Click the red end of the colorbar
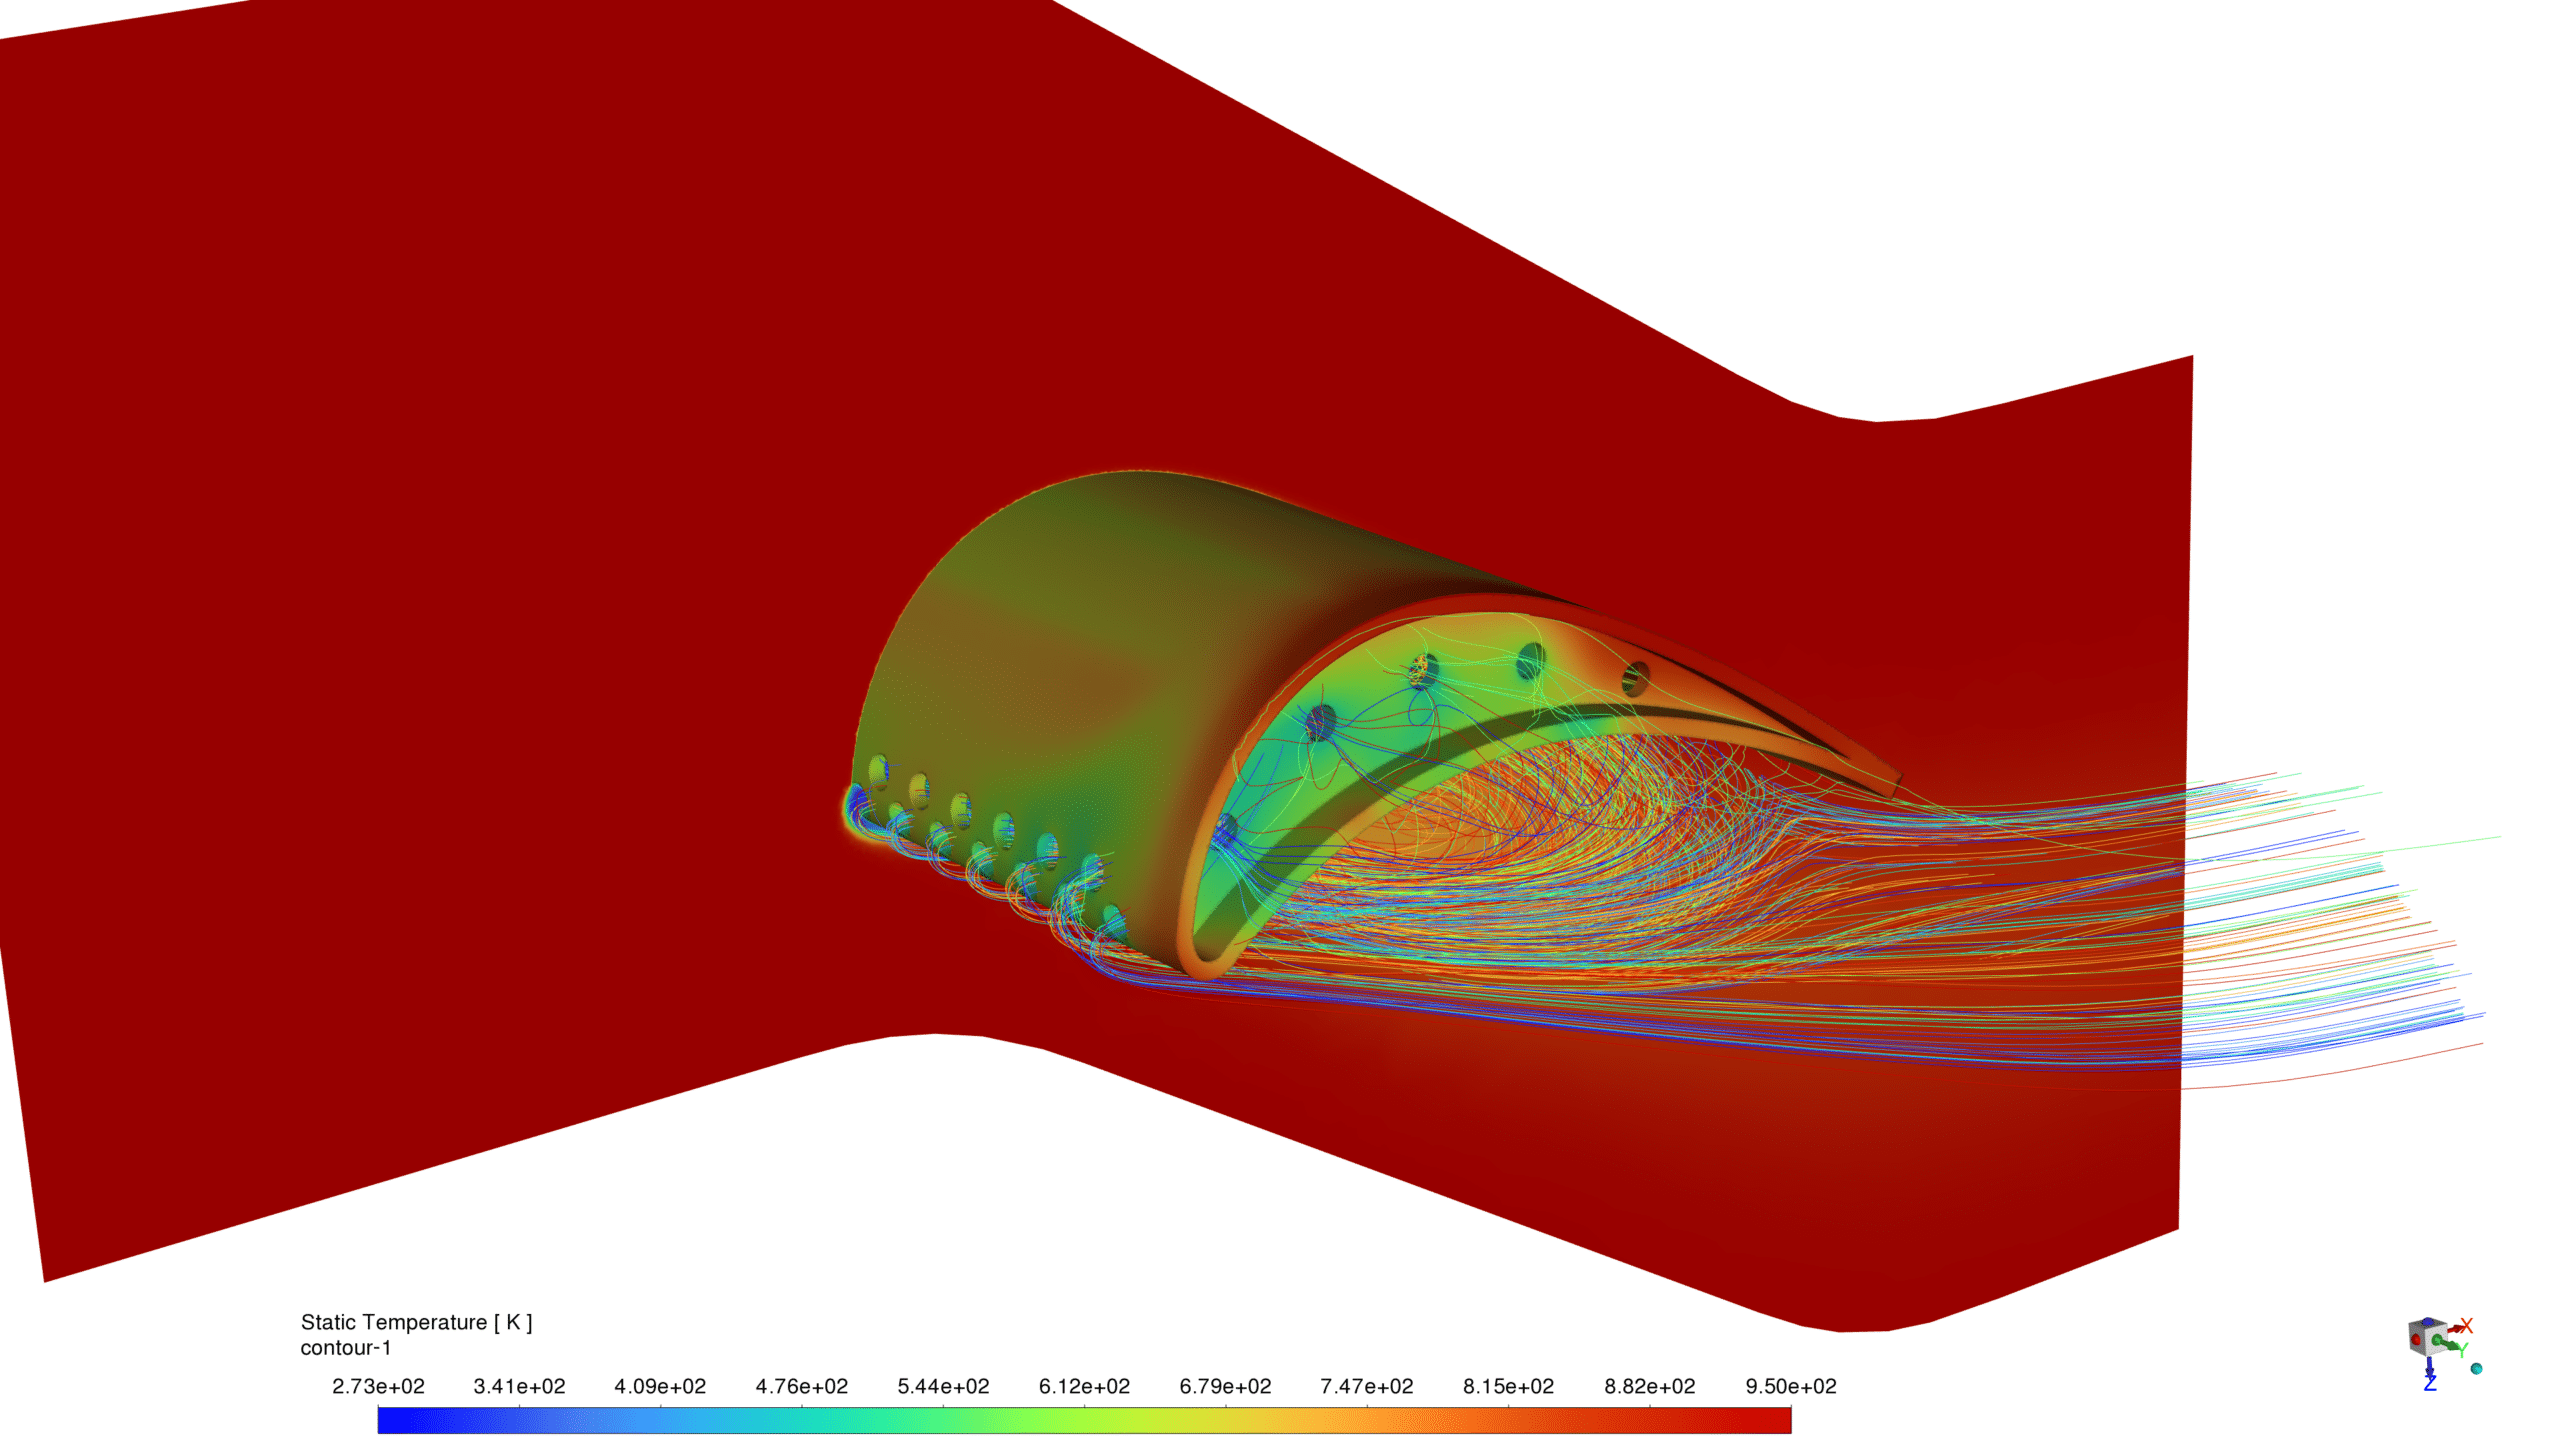The height and width of the screenshot is (1440, 2560). click(1775, 1420)
